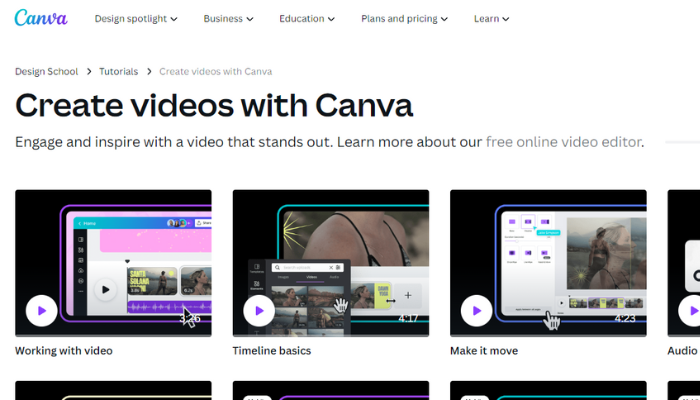The image size is (700, 400).
Task: Play the Make it move tutorial
Action: [x=476, y=311]
